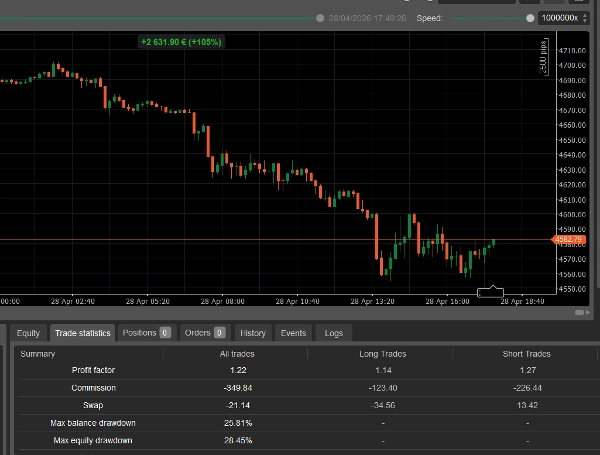Click the Positions tab count badge

pos(165,333)
